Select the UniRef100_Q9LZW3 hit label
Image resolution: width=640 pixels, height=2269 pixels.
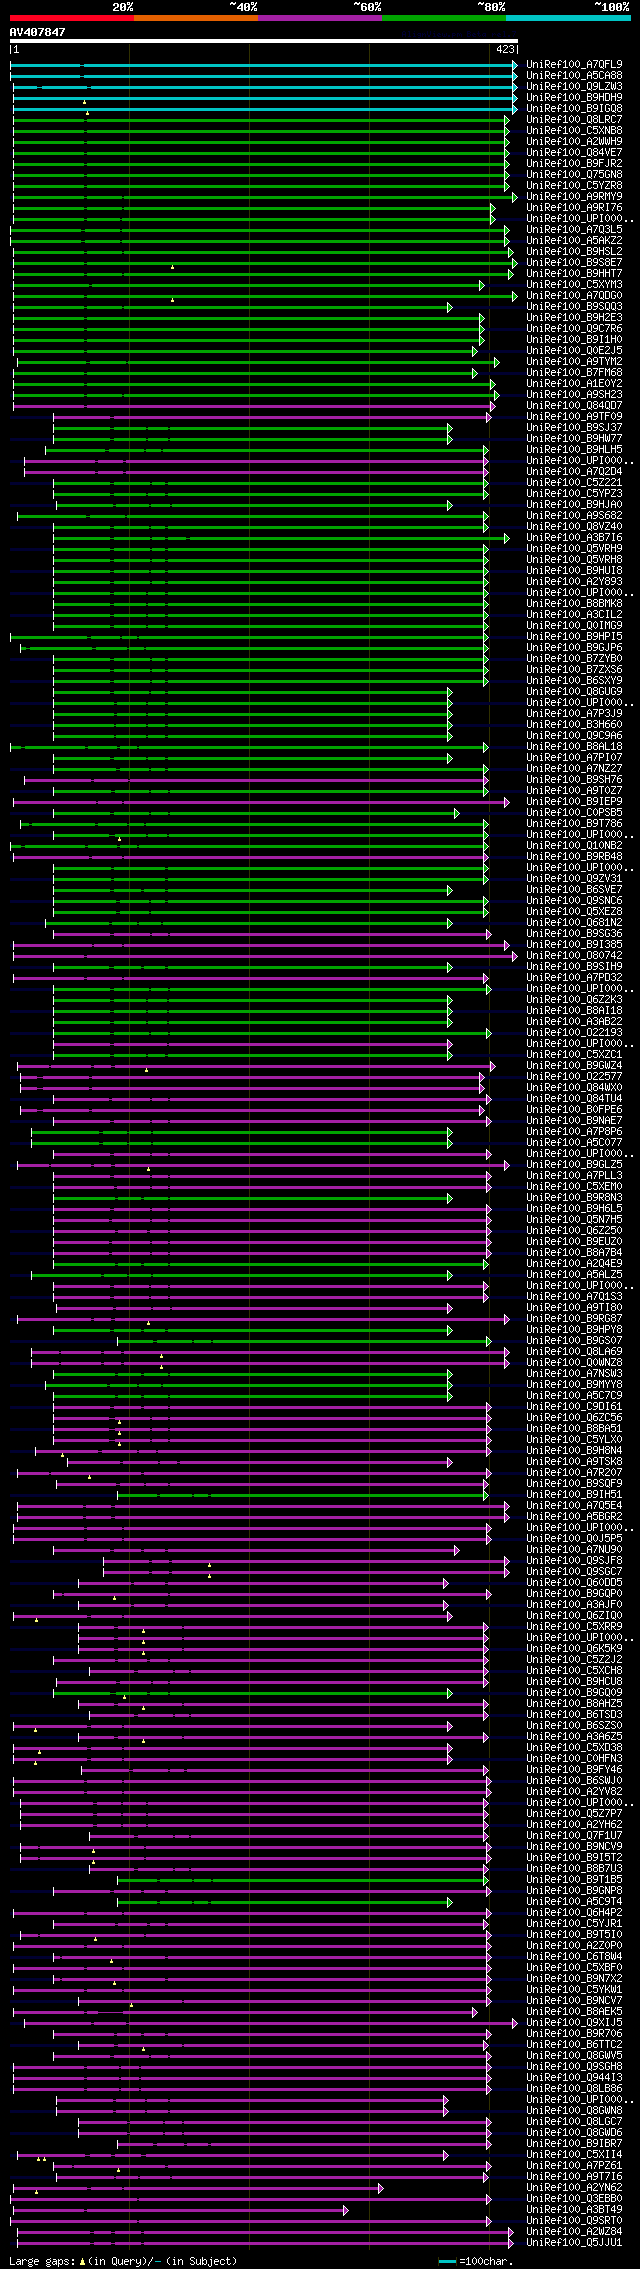[x=574, y=86]
